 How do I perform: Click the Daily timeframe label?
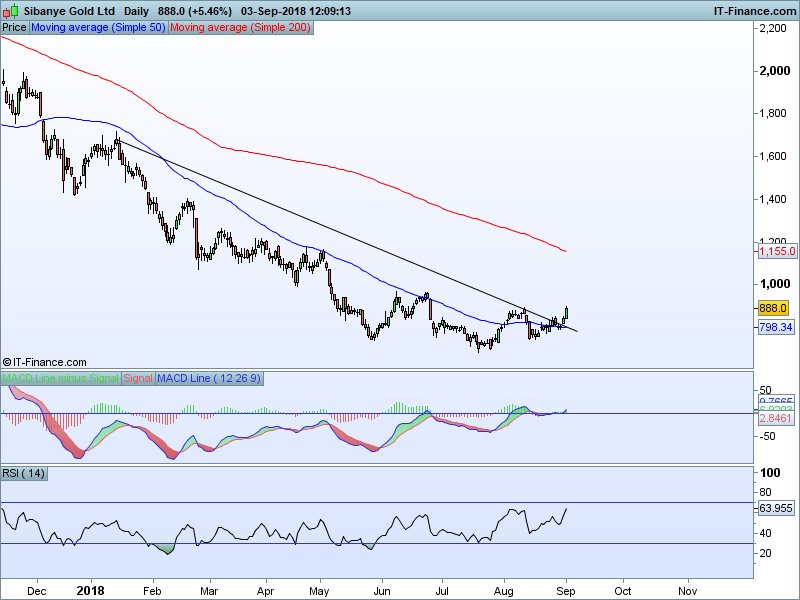pos(136,11)
